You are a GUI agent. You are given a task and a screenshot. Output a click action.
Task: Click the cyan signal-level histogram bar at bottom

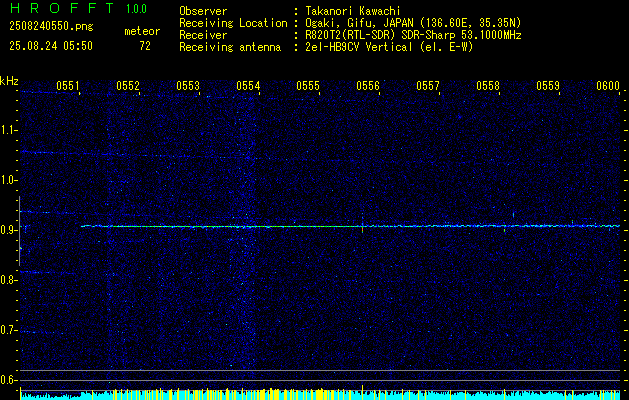click(x=320, y=395)
